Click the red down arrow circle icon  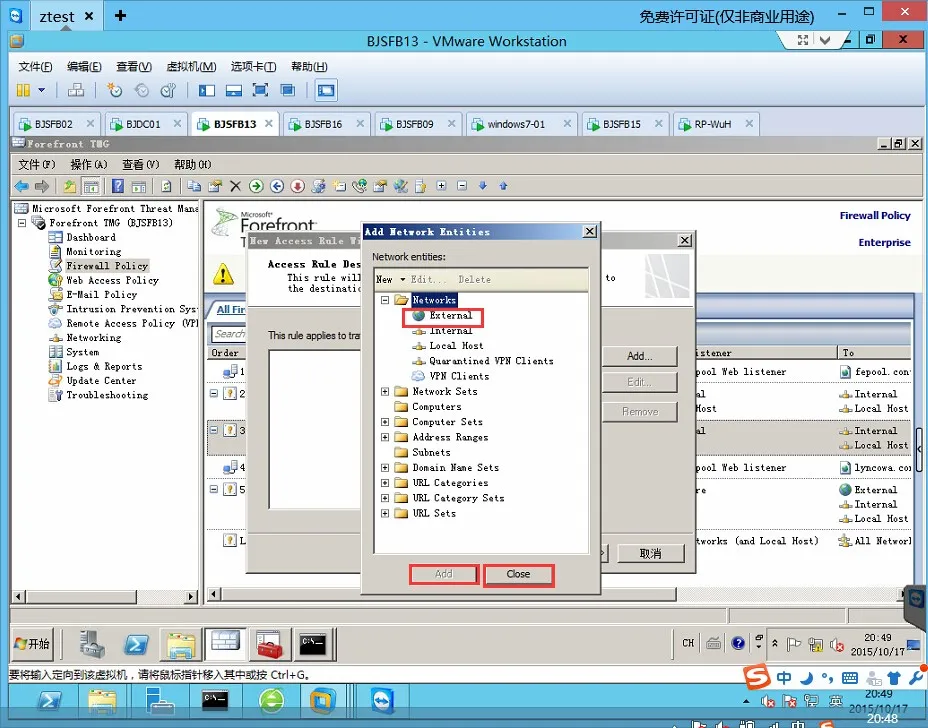pyautogui.click(x=298, y=186)
